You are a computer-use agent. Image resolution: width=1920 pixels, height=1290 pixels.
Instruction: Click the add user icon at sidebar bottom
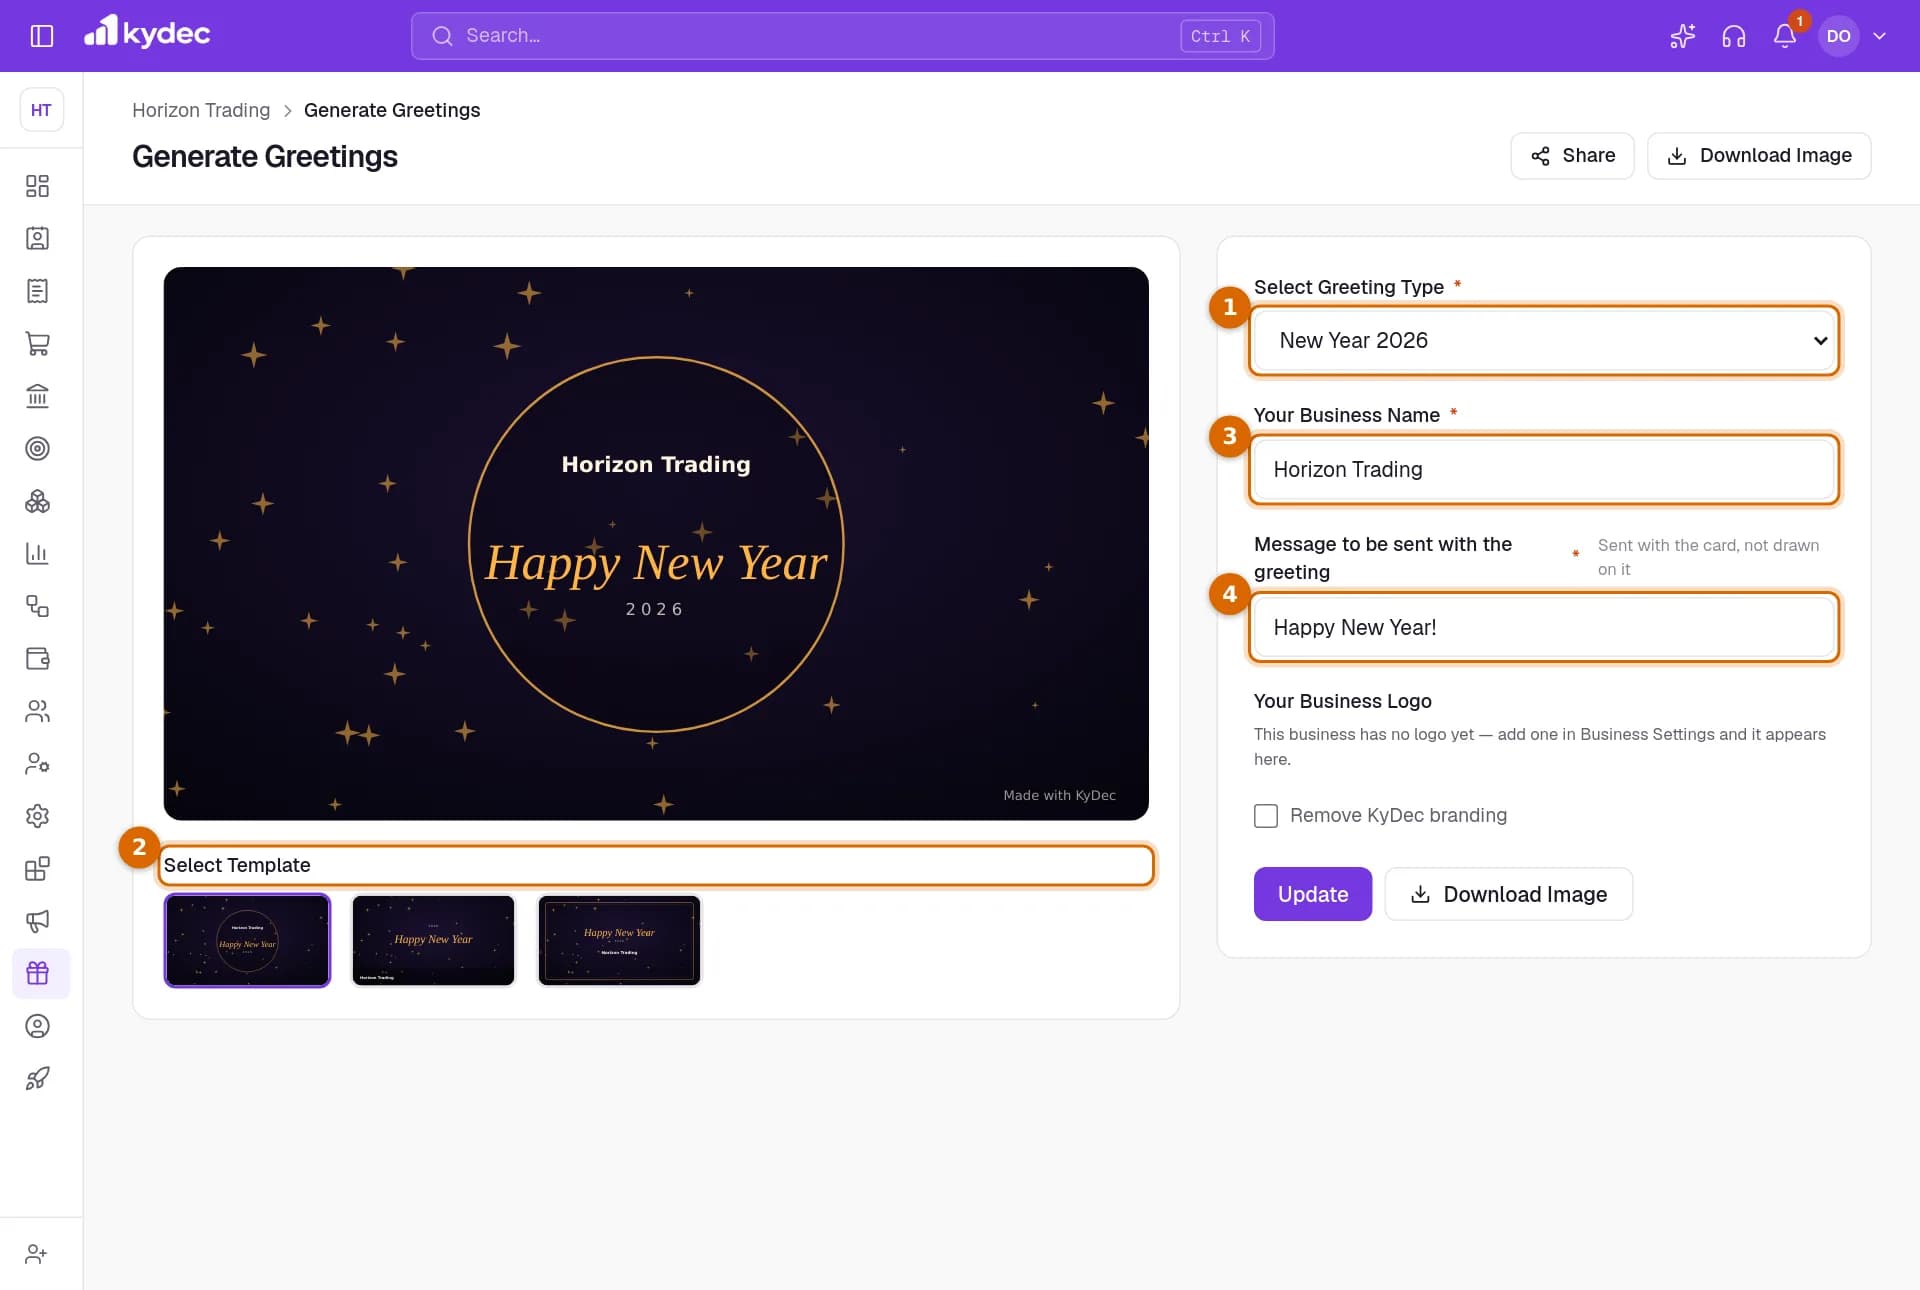coord(37,1254)
